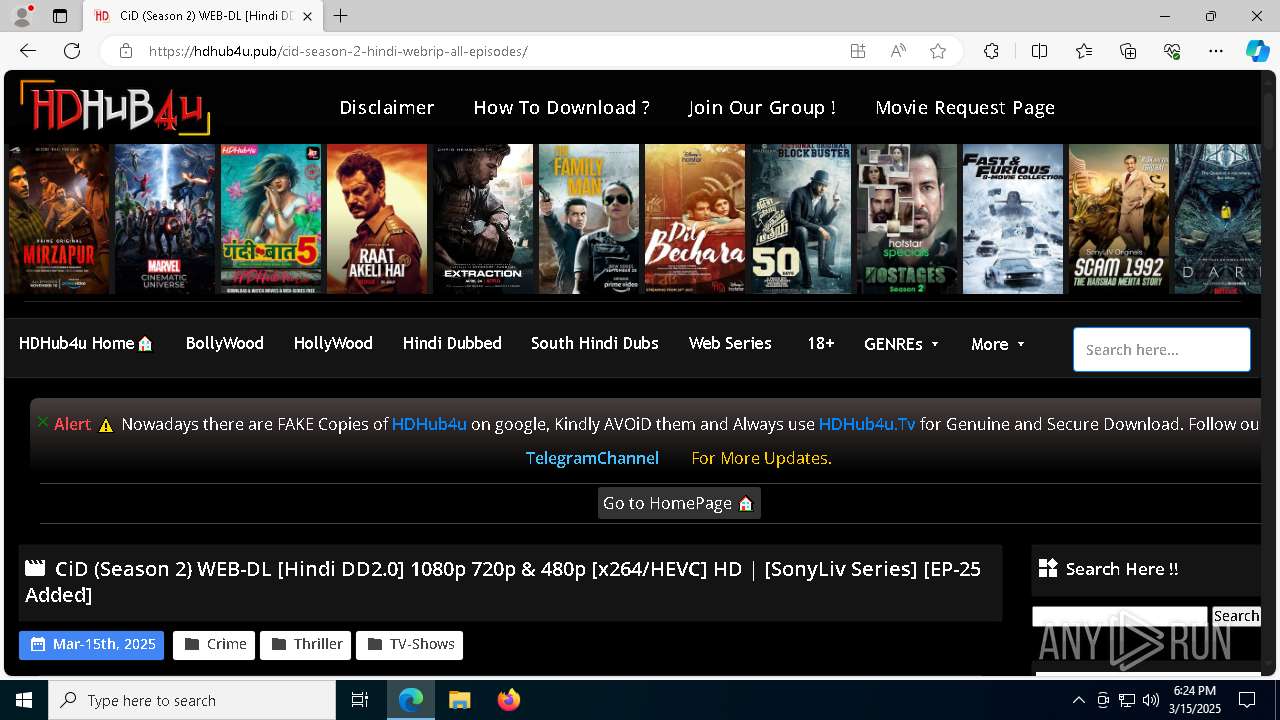Expand the GENREs dropdown menu
The image size is (1280, 720).
901,344
